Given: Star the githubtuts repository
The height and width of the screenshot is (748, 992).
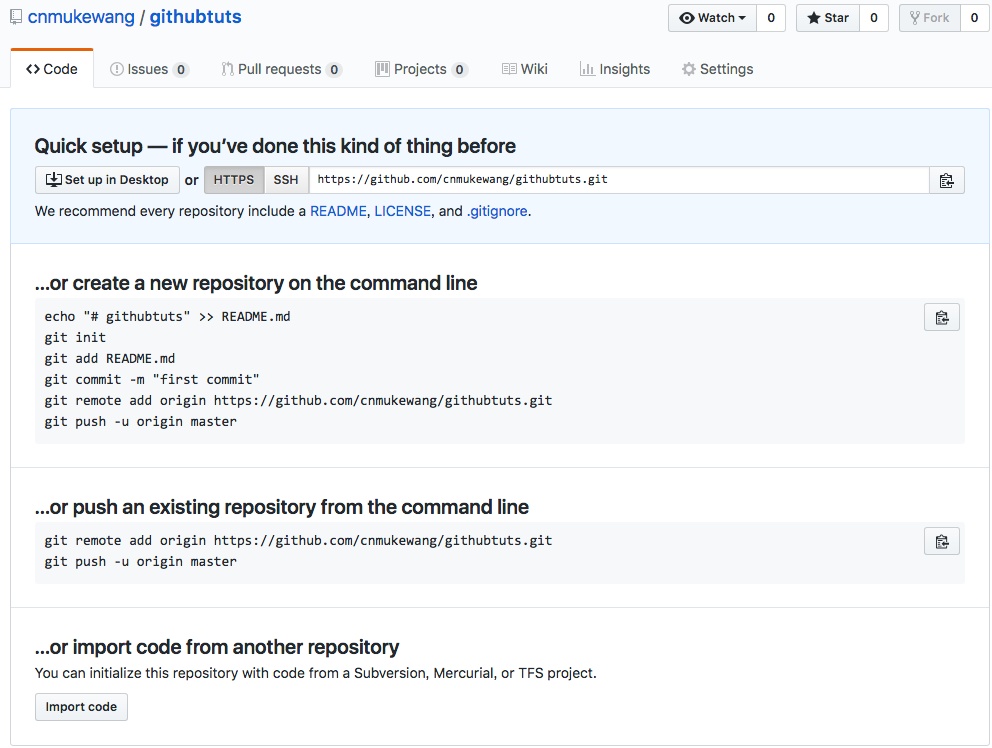Looking at the screenshot, I should [827, 18].
